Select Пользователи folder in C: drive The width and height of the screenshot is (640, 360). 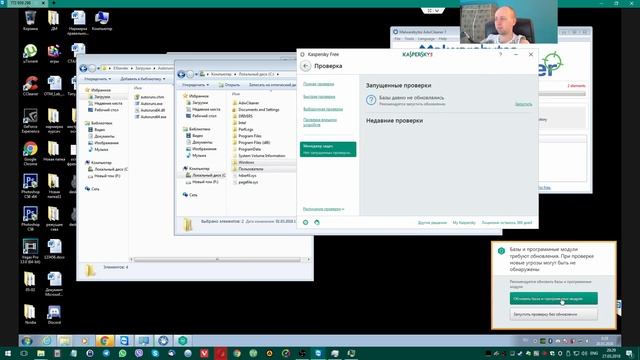(250, 169)
